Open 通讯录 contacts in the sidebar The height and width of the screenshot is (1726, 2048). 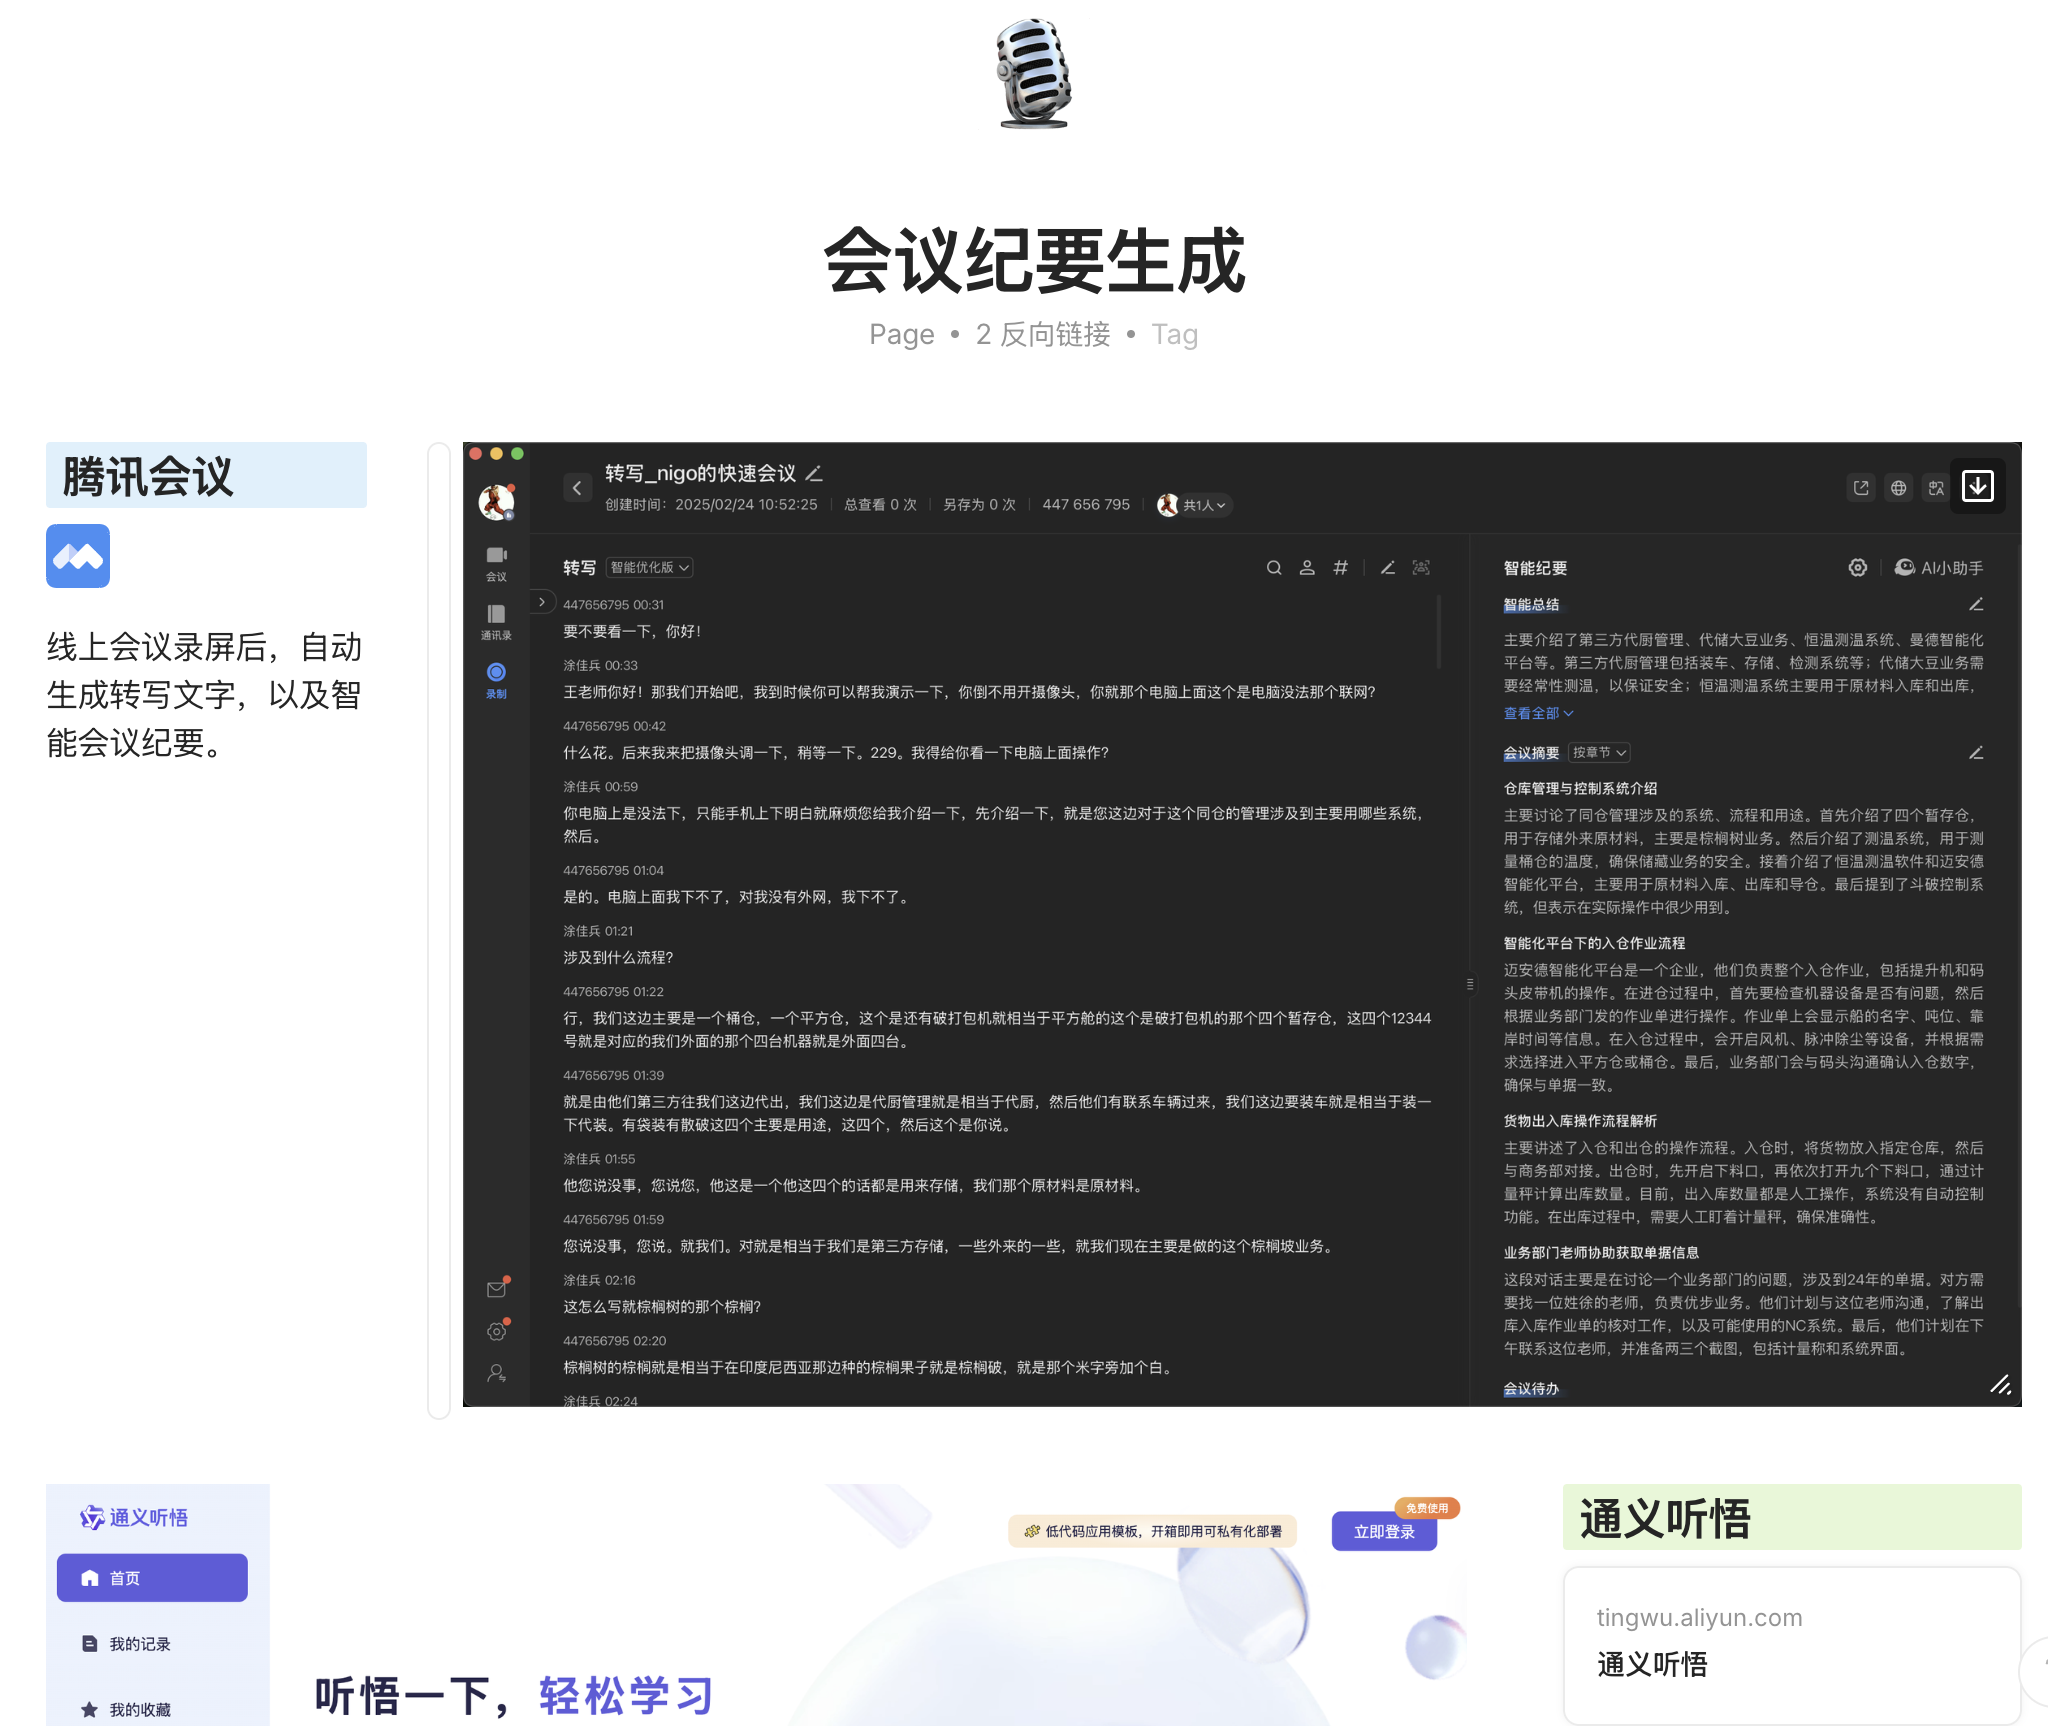coord(496,621)
